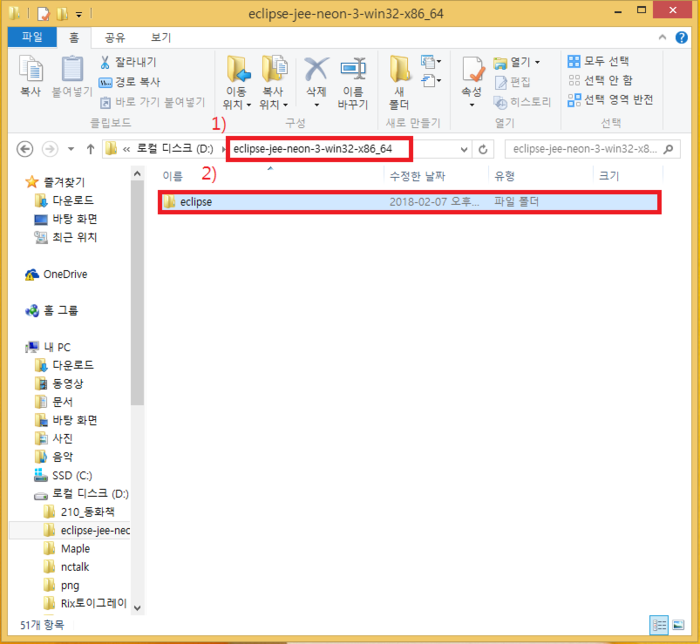
Task: Open the quick access Properties icon in title bar
Action: 43,14
